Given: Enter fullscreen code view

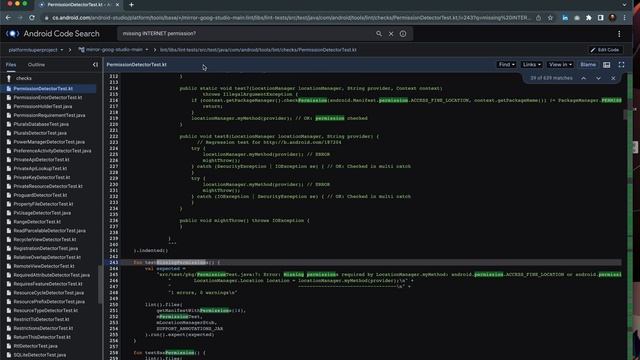Looking at the screenshot, I should click(x=621, y=65).
